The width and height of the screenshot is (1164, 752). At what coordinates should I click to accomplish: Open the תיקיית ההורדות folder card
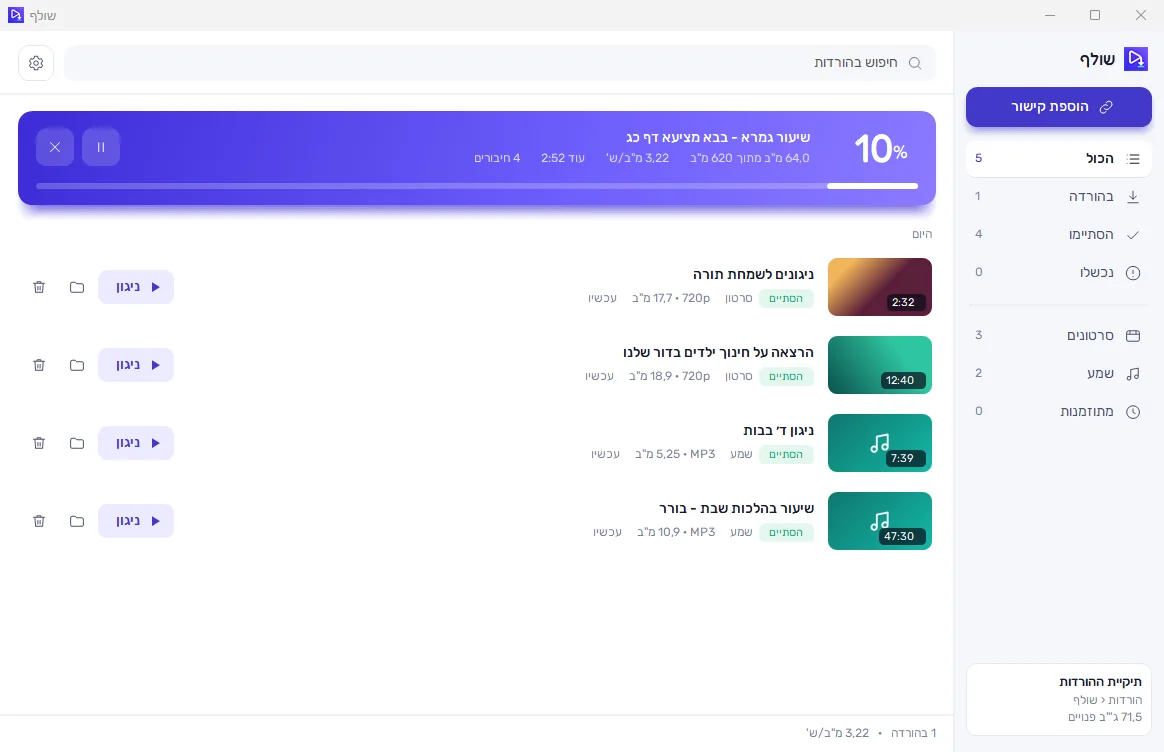pos(1059,699)
